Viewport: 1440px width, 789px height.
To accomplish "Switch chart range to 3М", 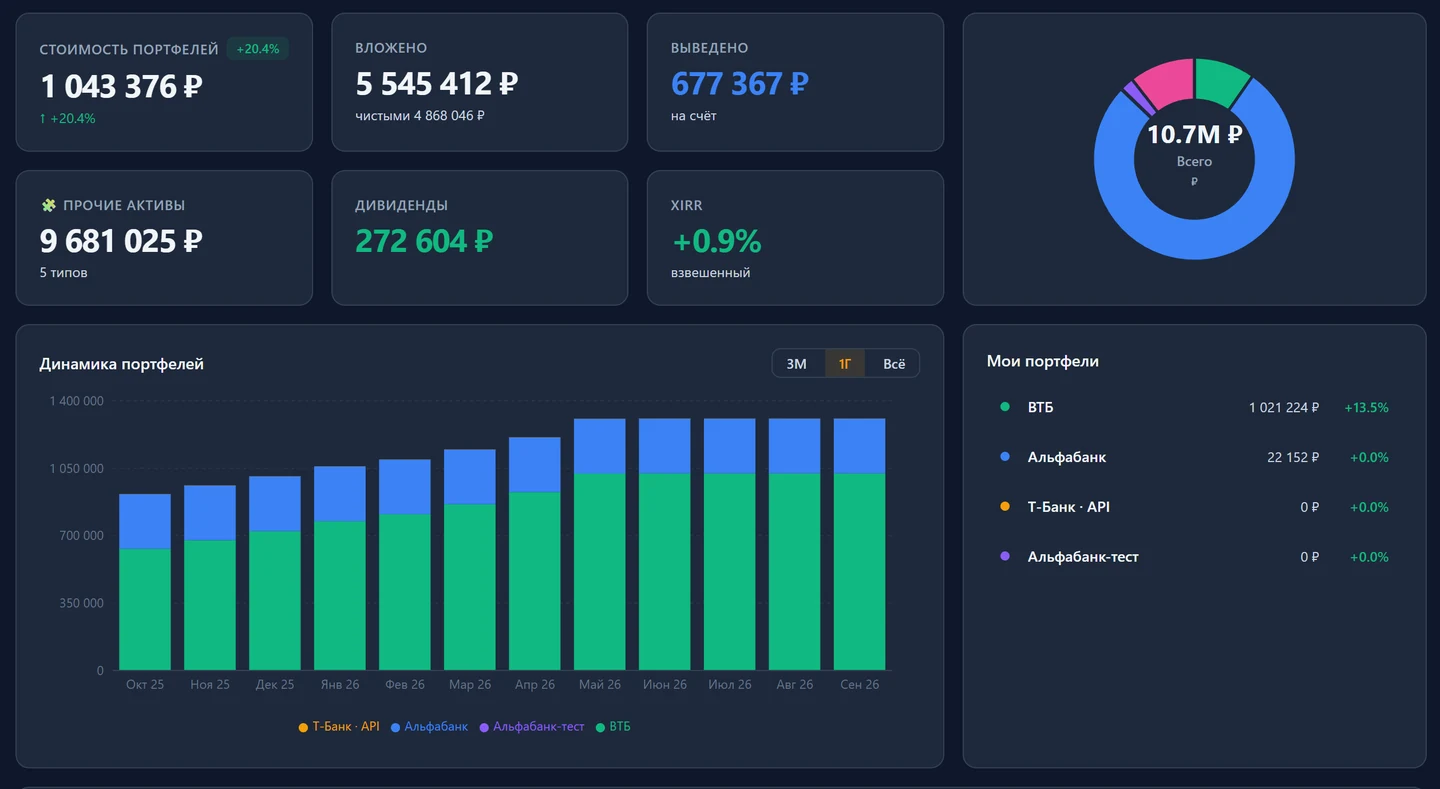I will (x=797, y=363).
